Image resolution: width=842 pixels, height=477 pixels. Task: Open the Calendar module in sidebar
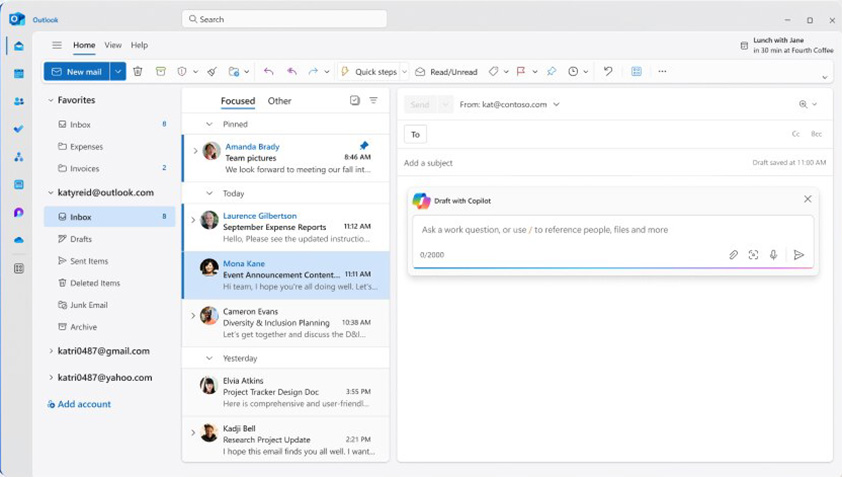point(19,74)
